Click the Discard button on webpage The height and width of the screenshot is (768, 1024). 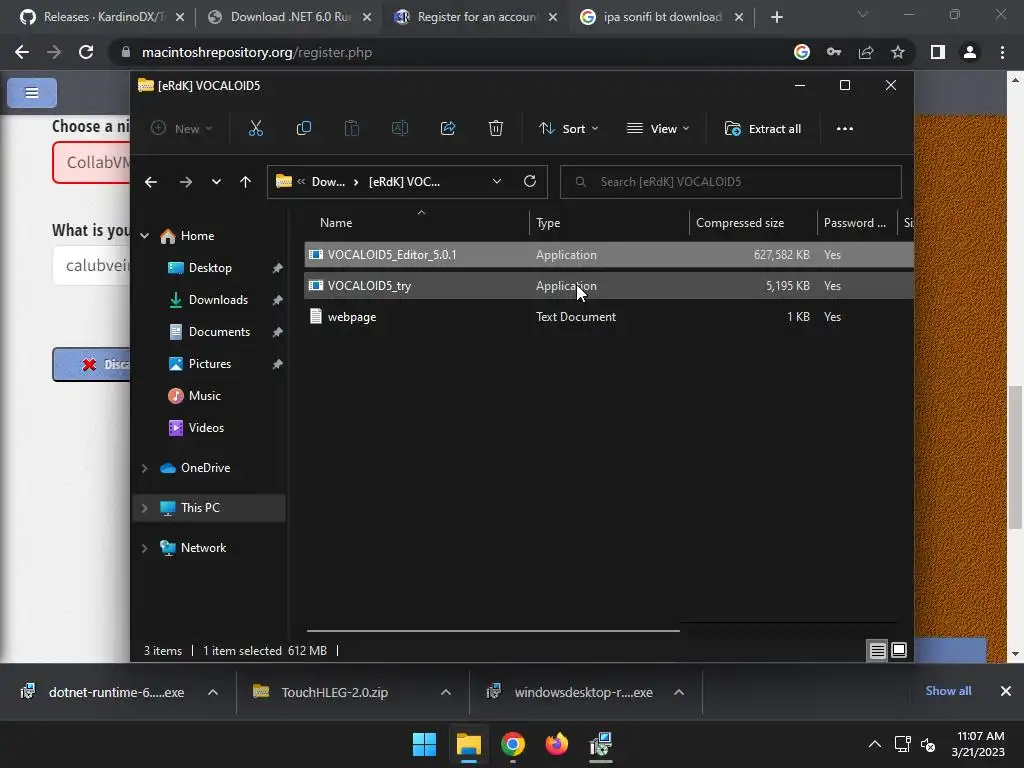point(91,364)
